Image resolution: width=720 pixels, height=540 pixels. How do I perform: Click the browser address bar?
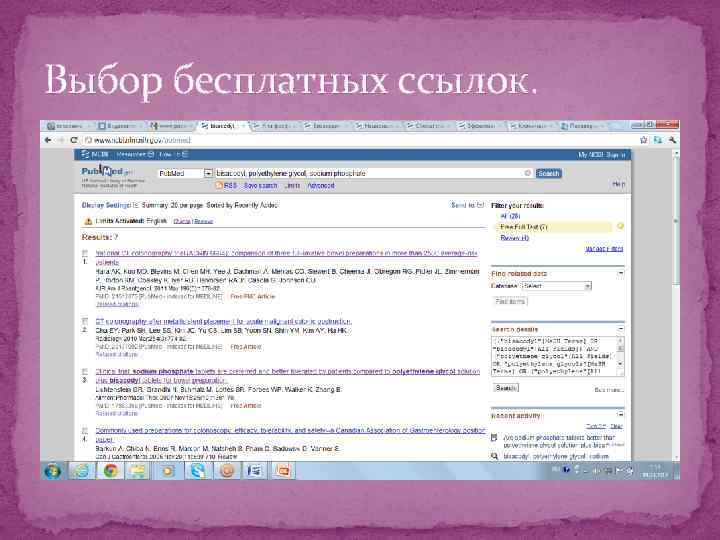[x=360, y=140]
